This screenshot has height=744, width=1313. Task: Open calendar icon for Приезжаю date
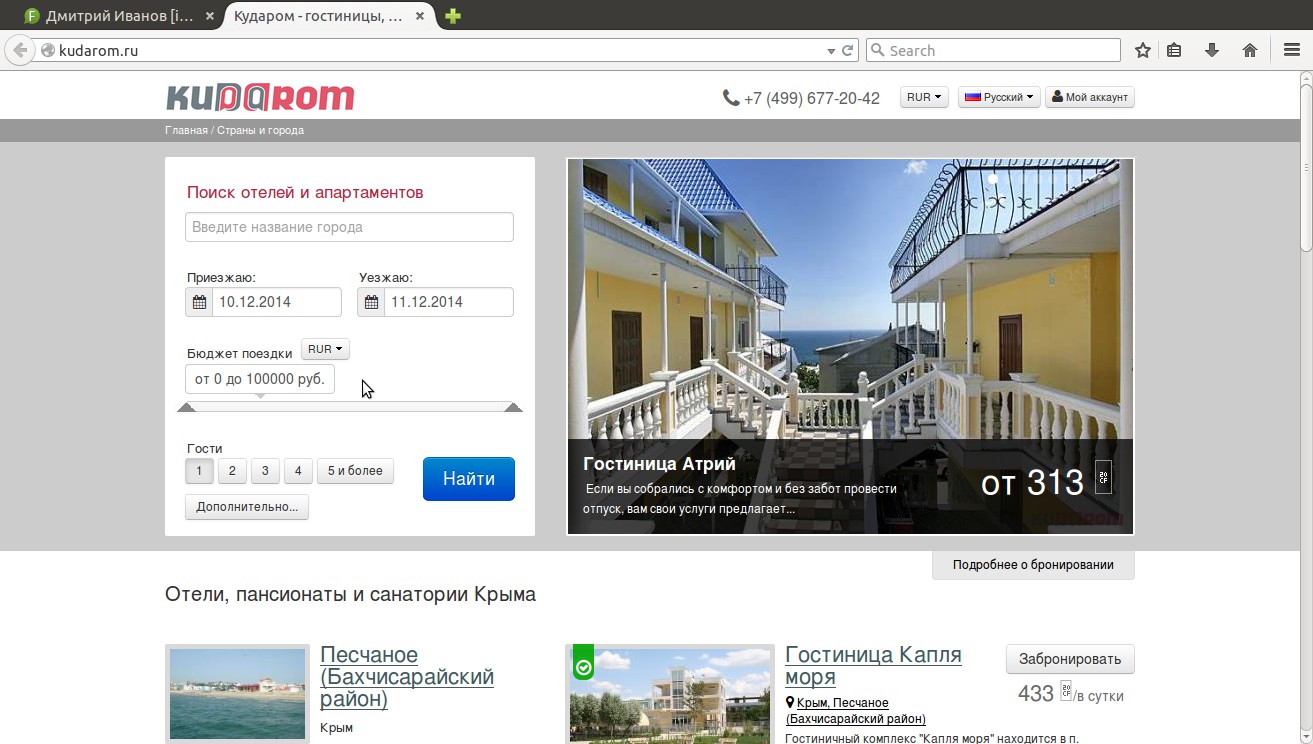coord(199,302)
